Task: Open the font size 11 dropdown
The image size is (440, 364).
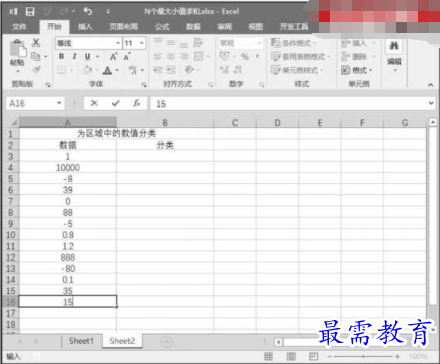Action: tap(142, 43)
